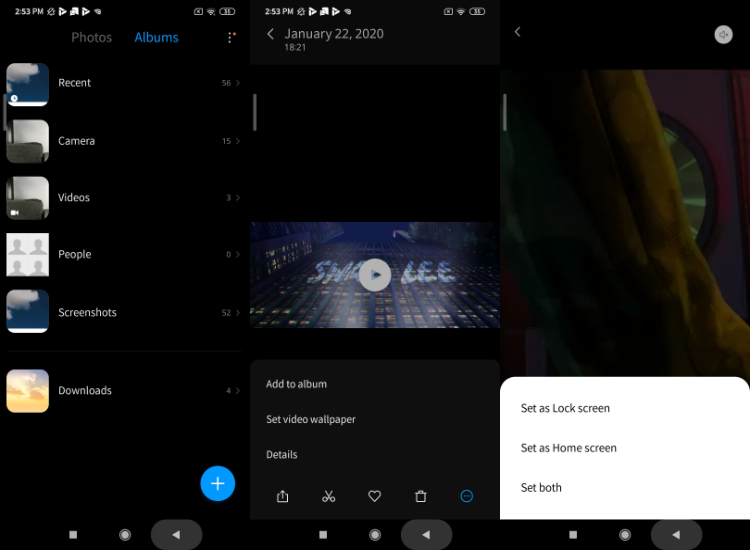Tap the share icon in video toolbar
Screen dimensions: 750x550
[283, 496]
